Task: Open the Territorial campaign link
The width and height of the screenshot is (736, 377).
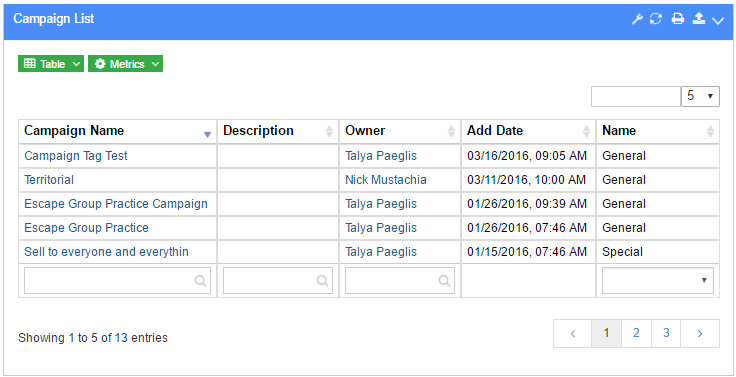Action: point(49,180)
